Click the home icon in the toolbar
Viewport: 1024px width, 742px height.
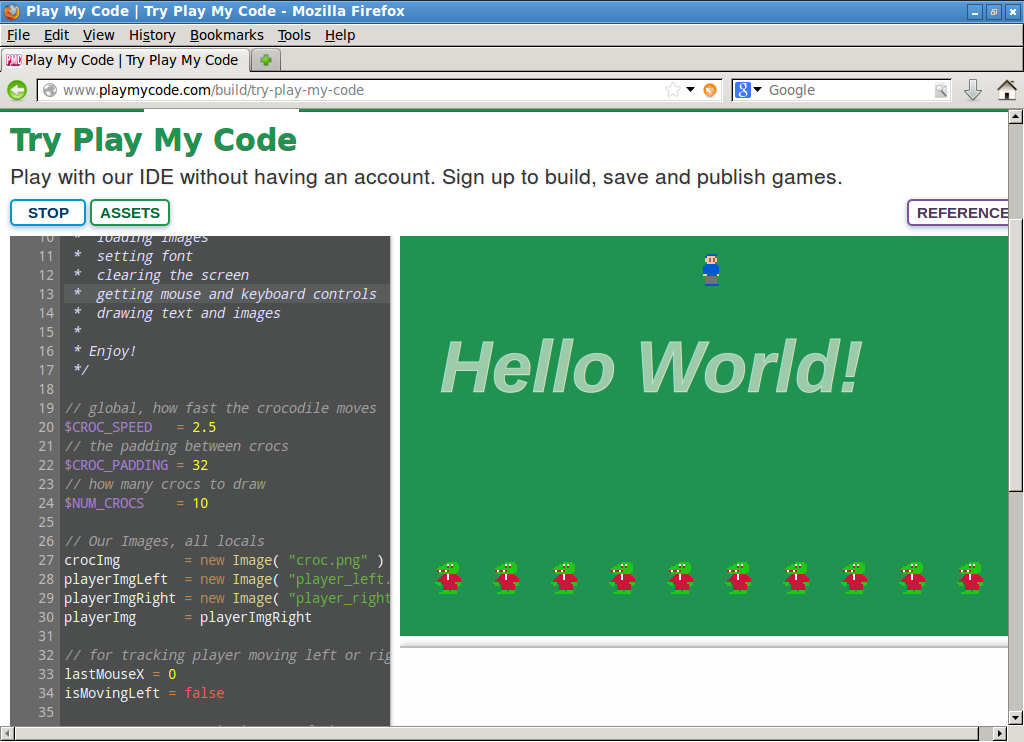pos(1007,90)
